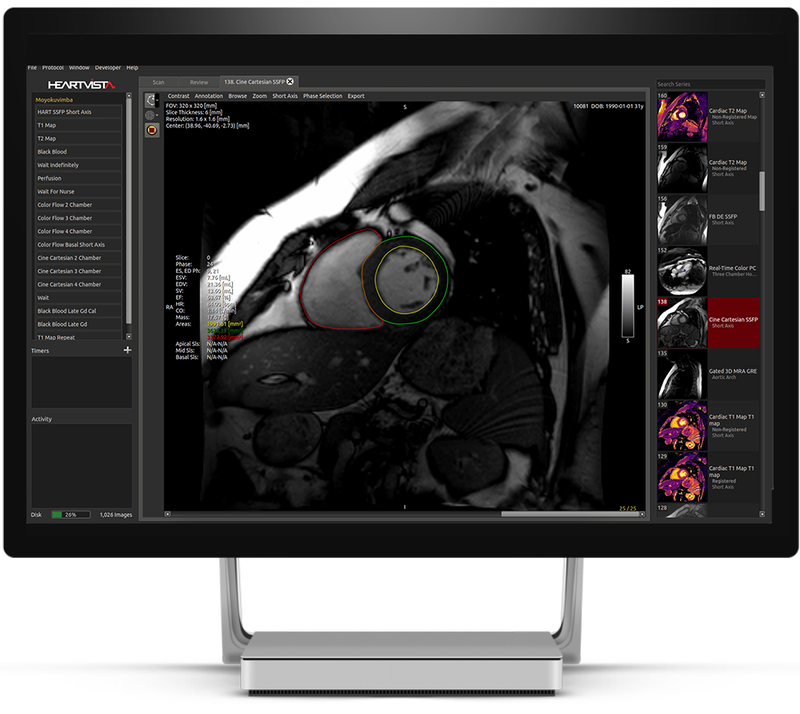
Task: Click protocol list scroll down arrow
Action: (x=129, y=336)
